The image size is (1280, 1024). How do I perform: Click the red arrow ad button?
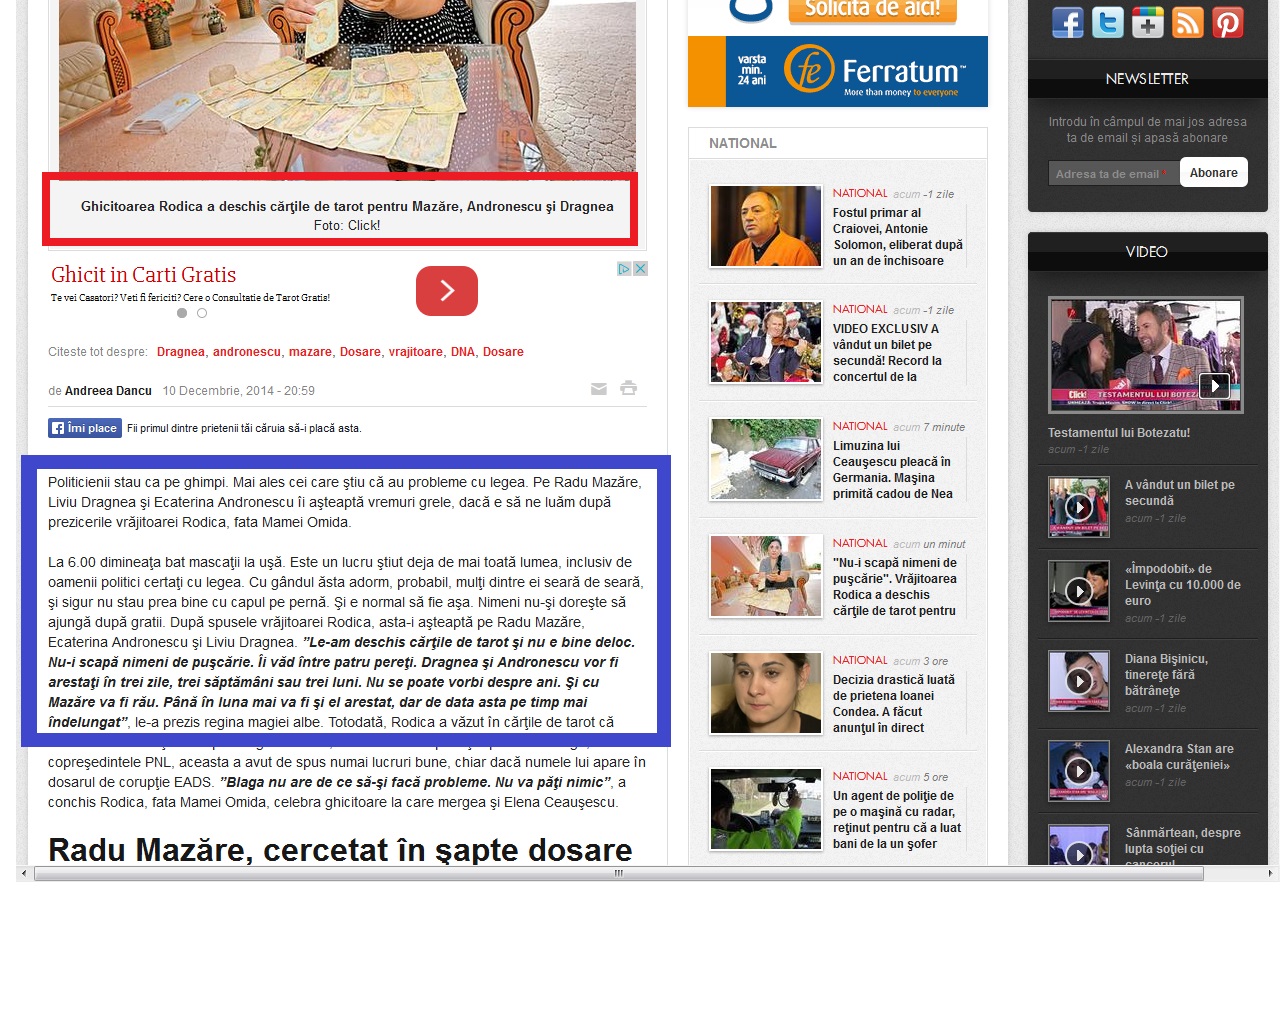446,290
